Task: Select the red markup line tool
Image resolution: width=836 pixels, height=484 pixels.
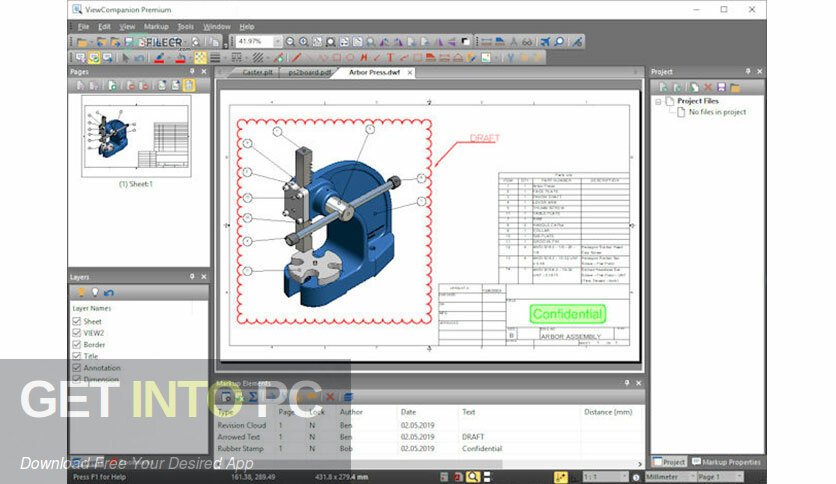Action: (x=296, y=58)
